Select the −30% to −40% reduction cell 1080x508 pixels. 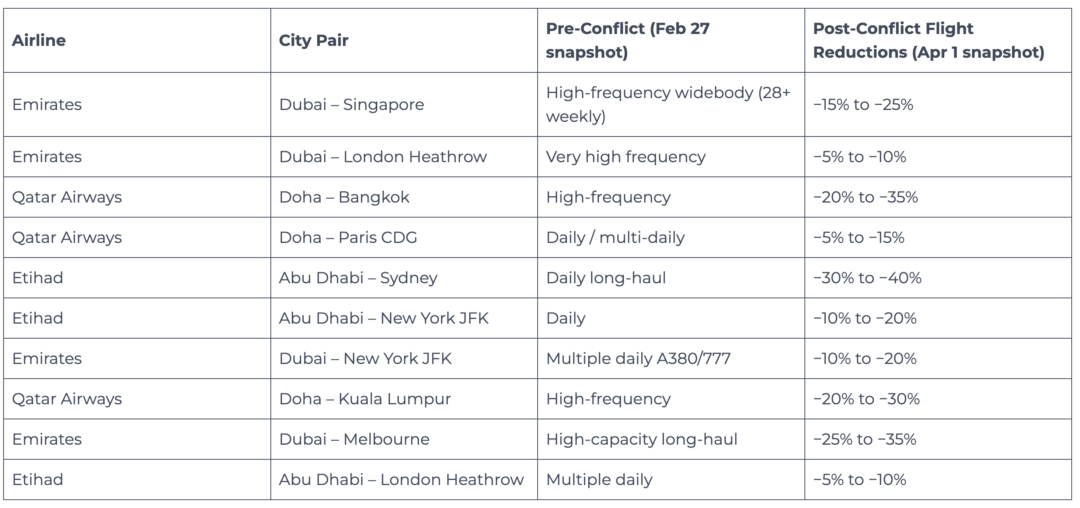pyautogui.click(x=867, y=278)
